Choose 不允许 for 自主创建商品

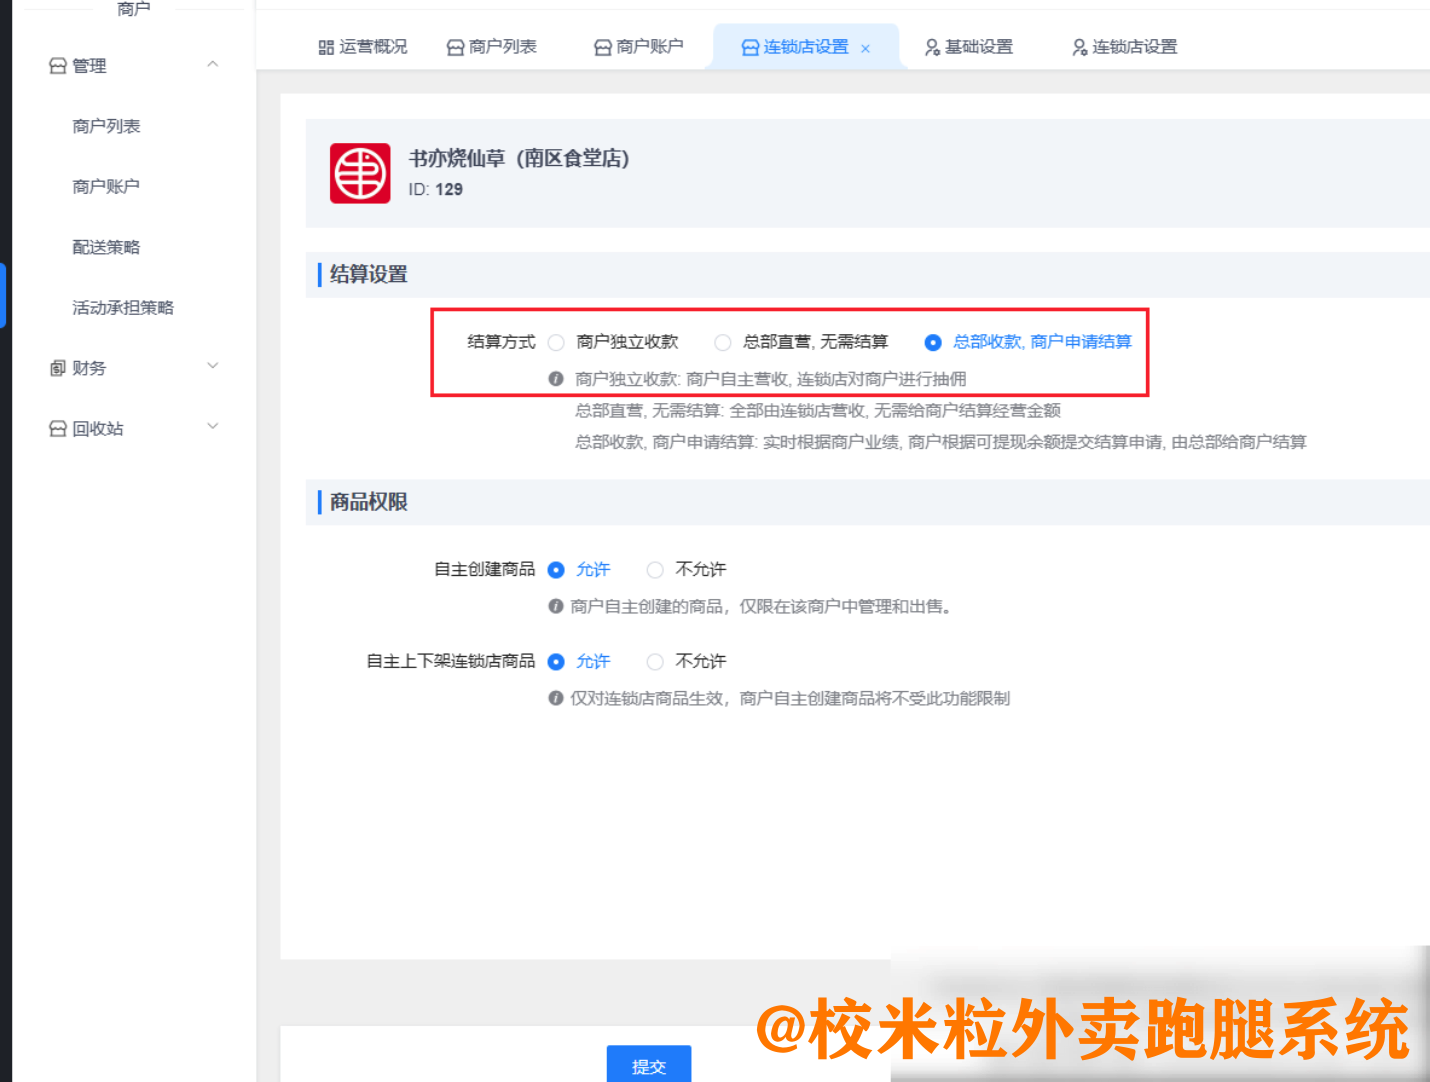pyautogui.click(x=655, y=570)
